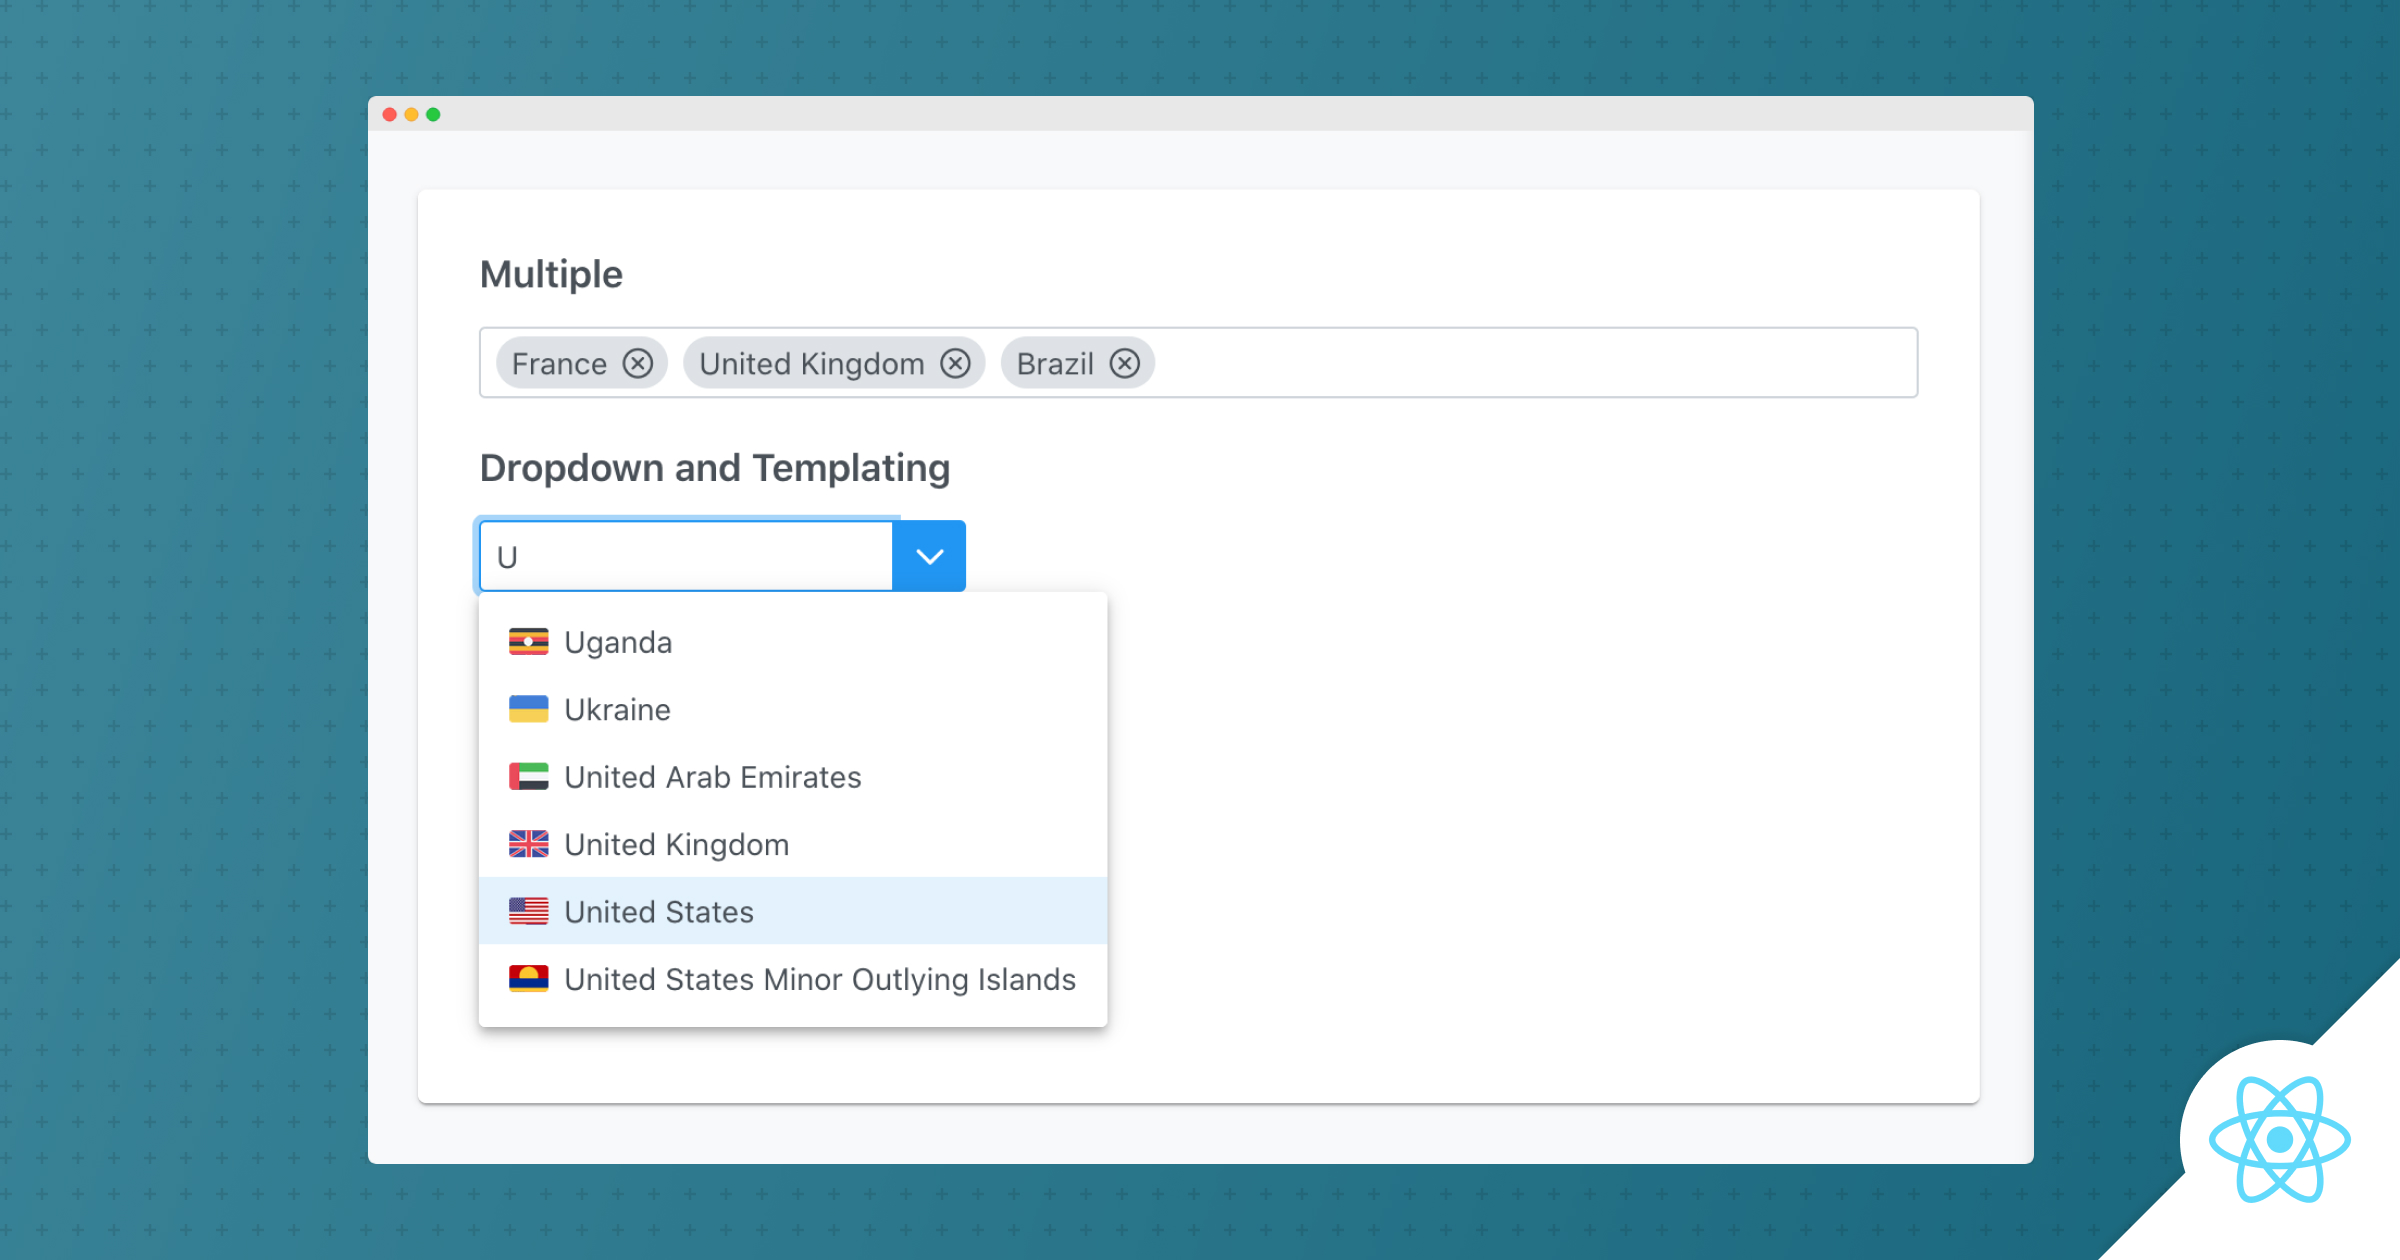This screenshot has height=1260, width=2400.
Task: Remove the United Kingdom chip
Action: tap(956, 363)
